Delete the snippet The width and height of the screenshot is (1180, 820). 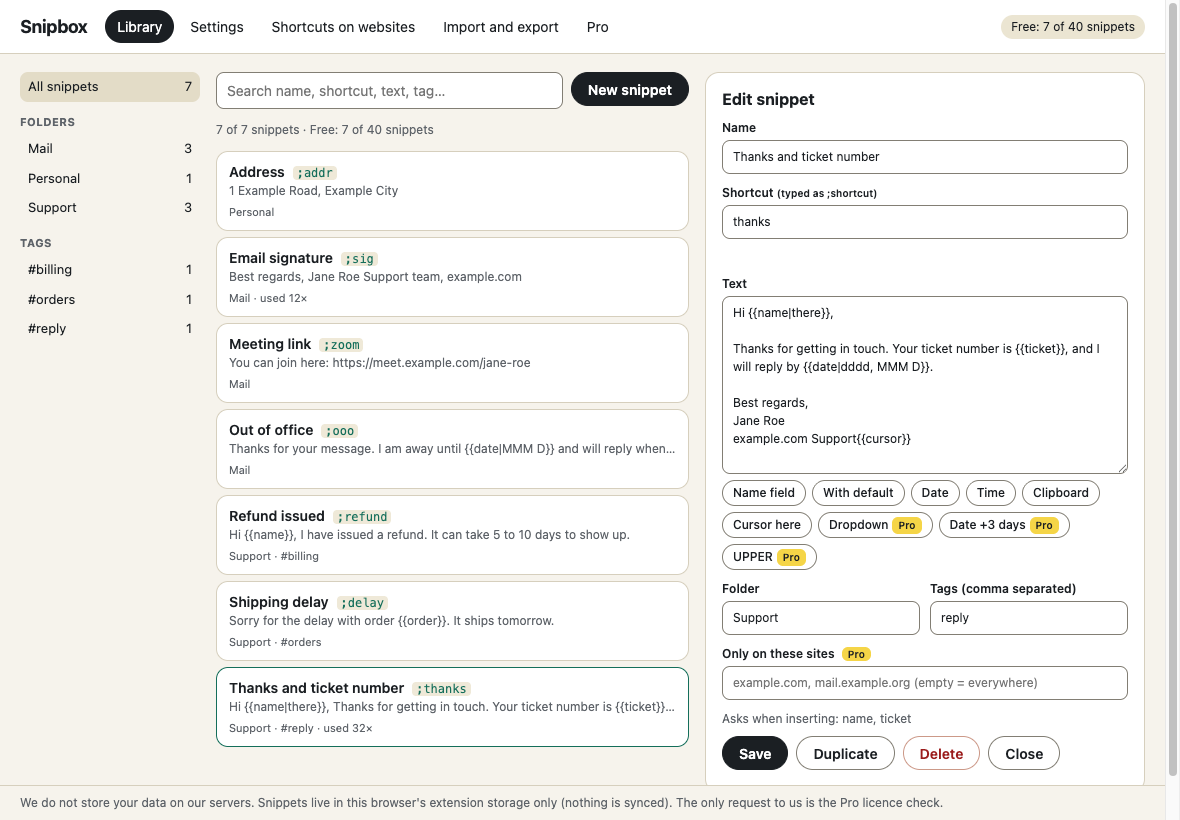click(x=941, y=754)
